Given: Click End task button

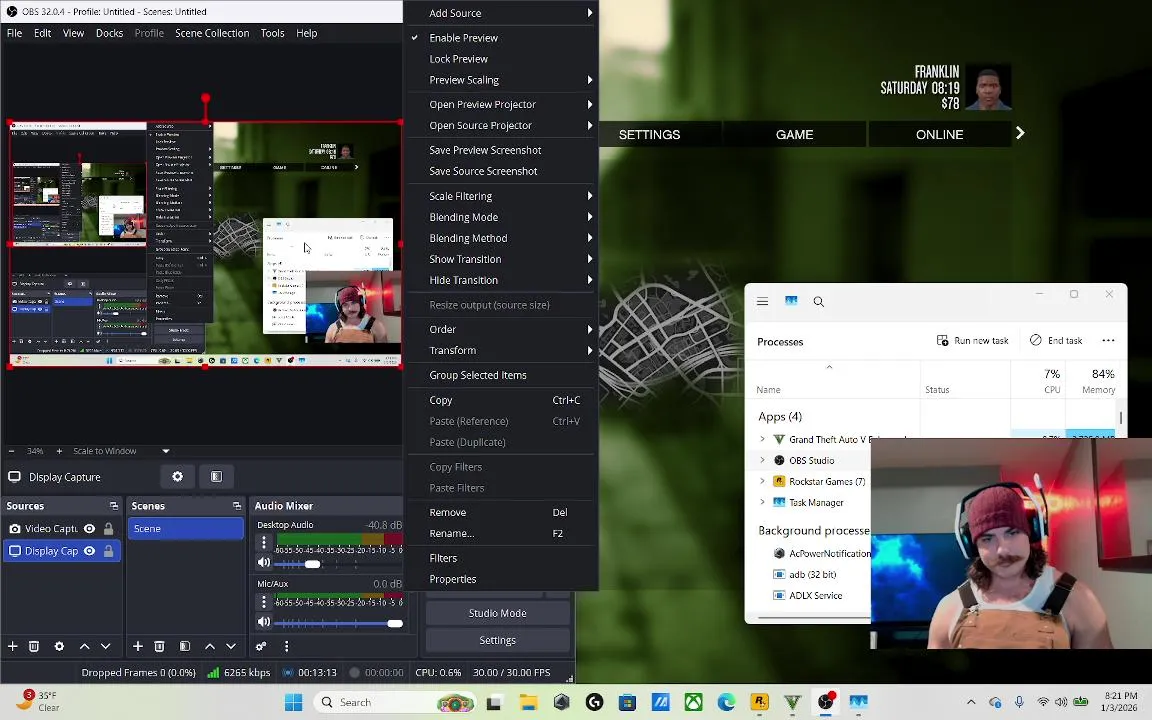Looking at the screenshot, I should 1056,341.
